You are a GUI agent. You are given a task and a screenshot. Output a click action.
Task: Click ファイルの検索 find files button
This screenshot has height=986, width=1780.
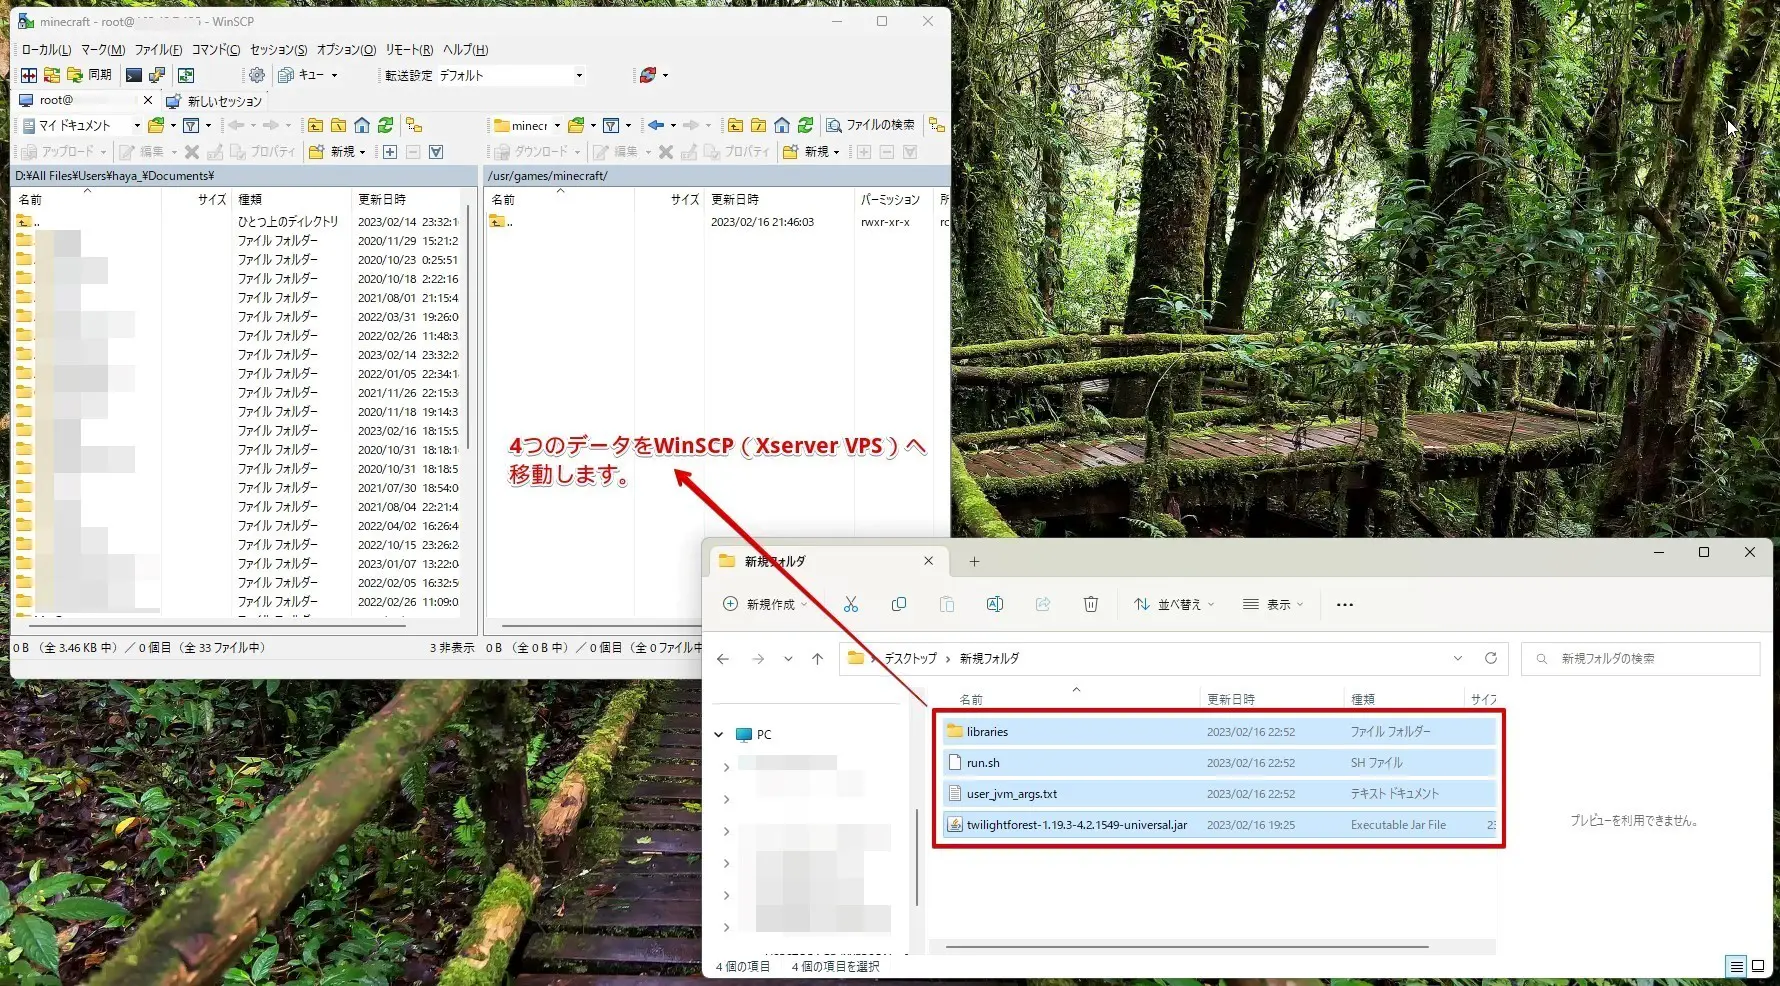click(x=870, y=125)
